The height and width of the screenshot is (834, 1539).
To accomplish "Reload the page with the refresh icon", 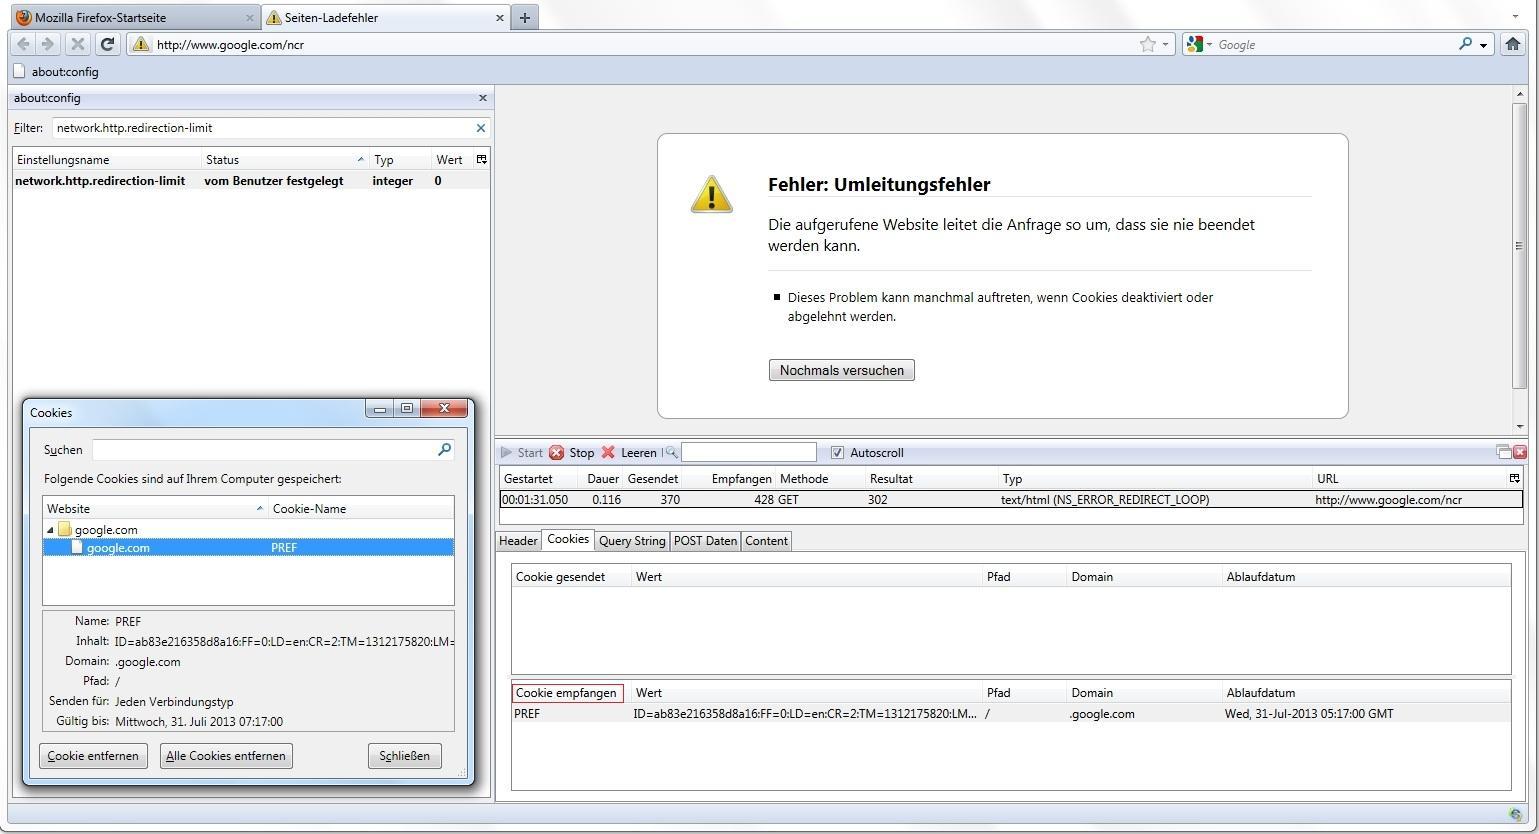I will (x=107, y=44).
